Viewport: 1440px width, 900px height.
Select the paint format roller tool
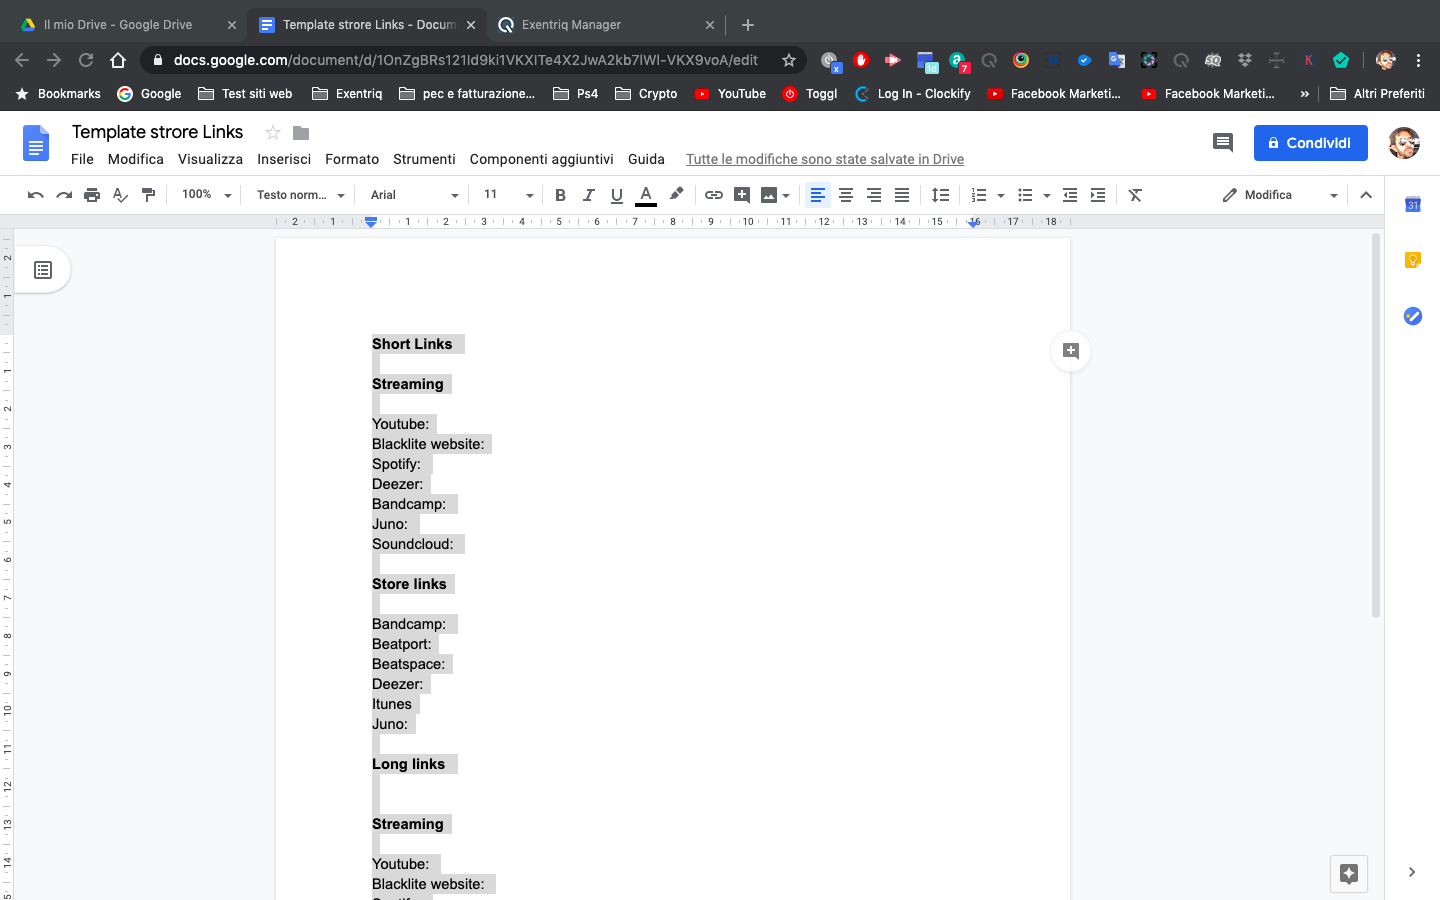[x=148, y=195]
